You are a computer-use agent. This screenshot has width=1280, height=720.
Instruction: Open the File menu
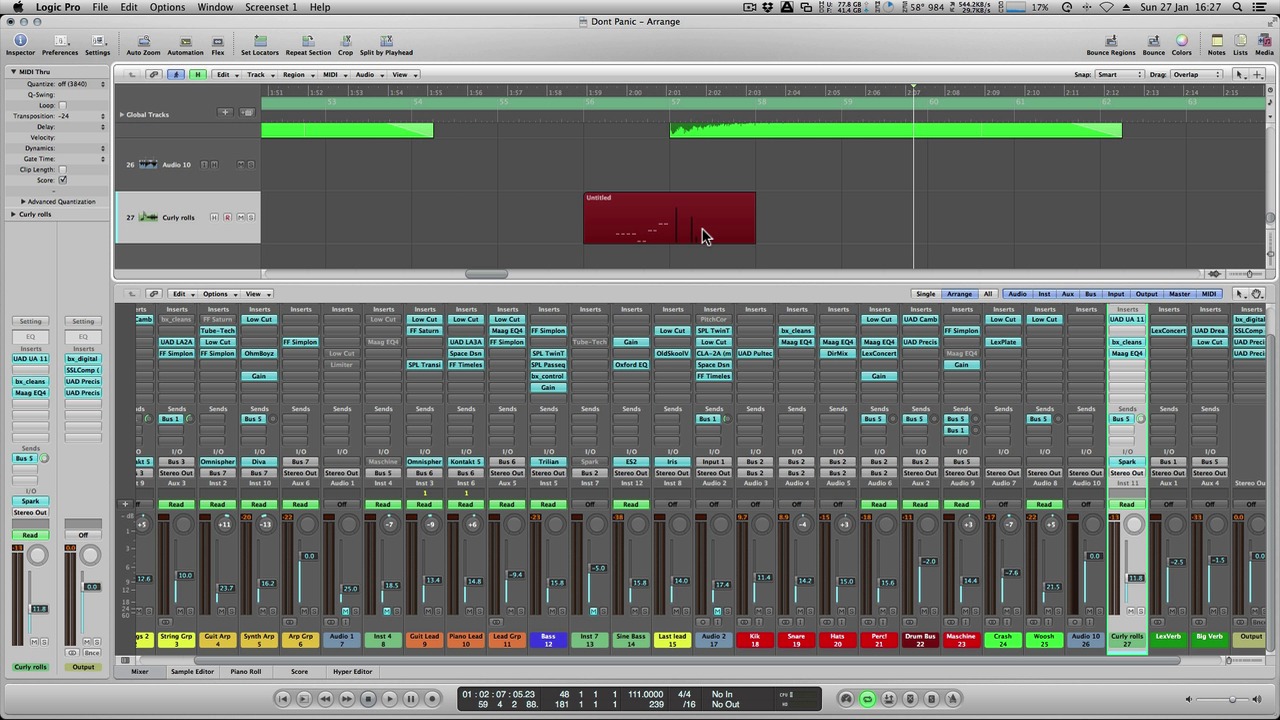100,7
